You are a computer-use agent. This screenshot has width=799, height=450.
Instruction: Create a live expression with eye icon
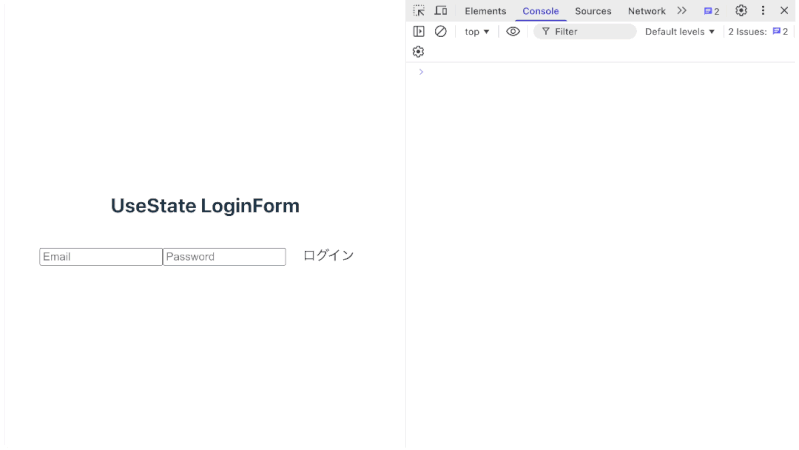click(513, 31)
